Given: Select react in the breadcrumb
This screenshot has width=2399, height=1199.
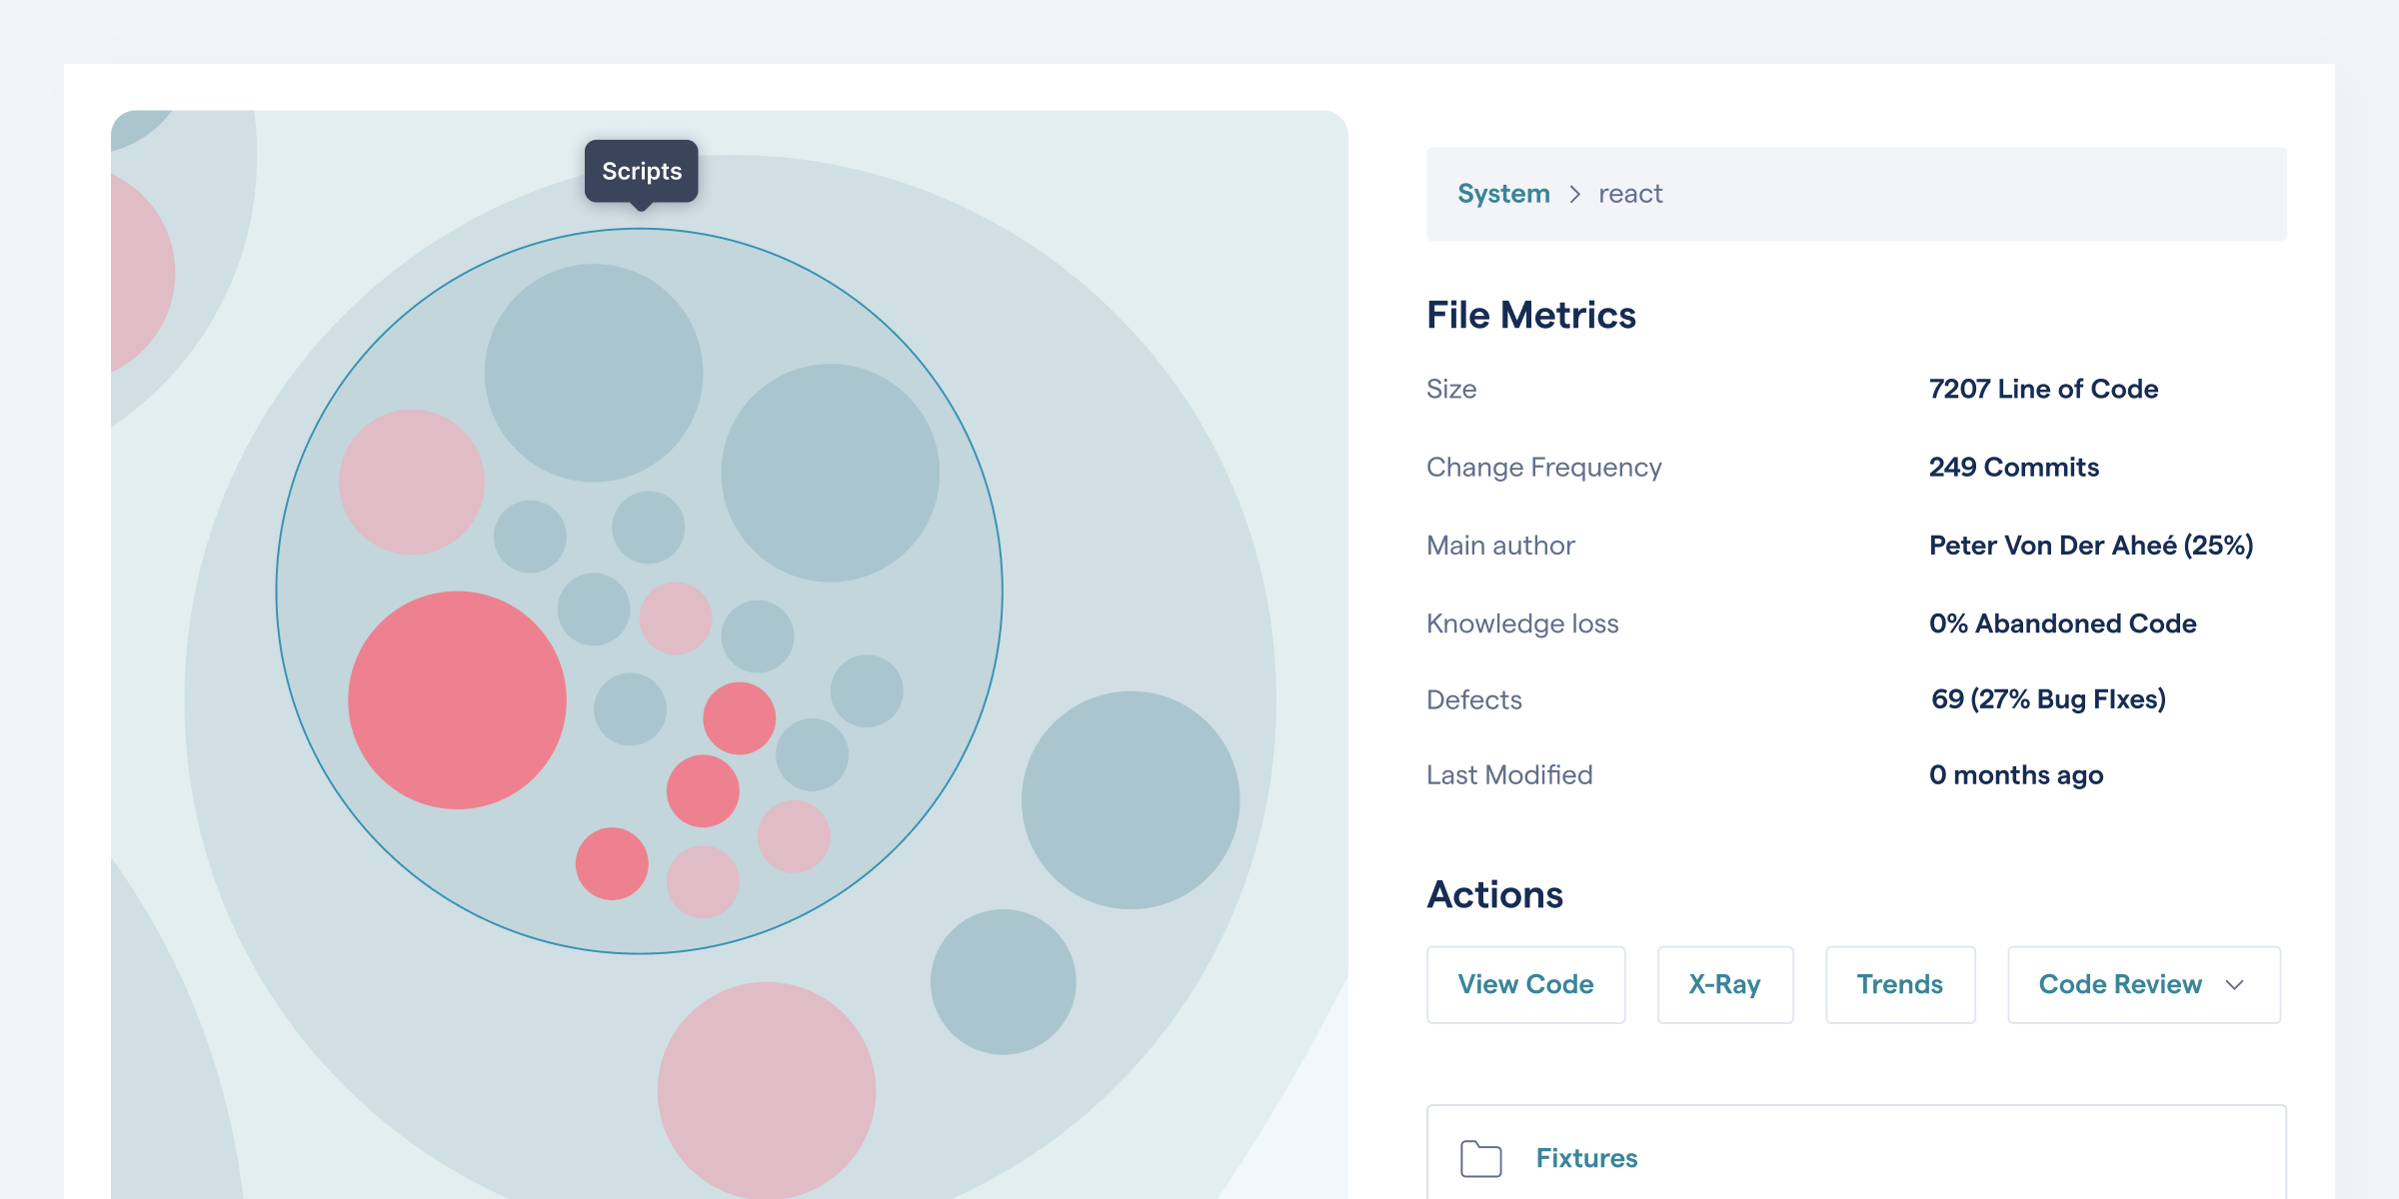Looking at the screenshot, I should pos(1631,193).
